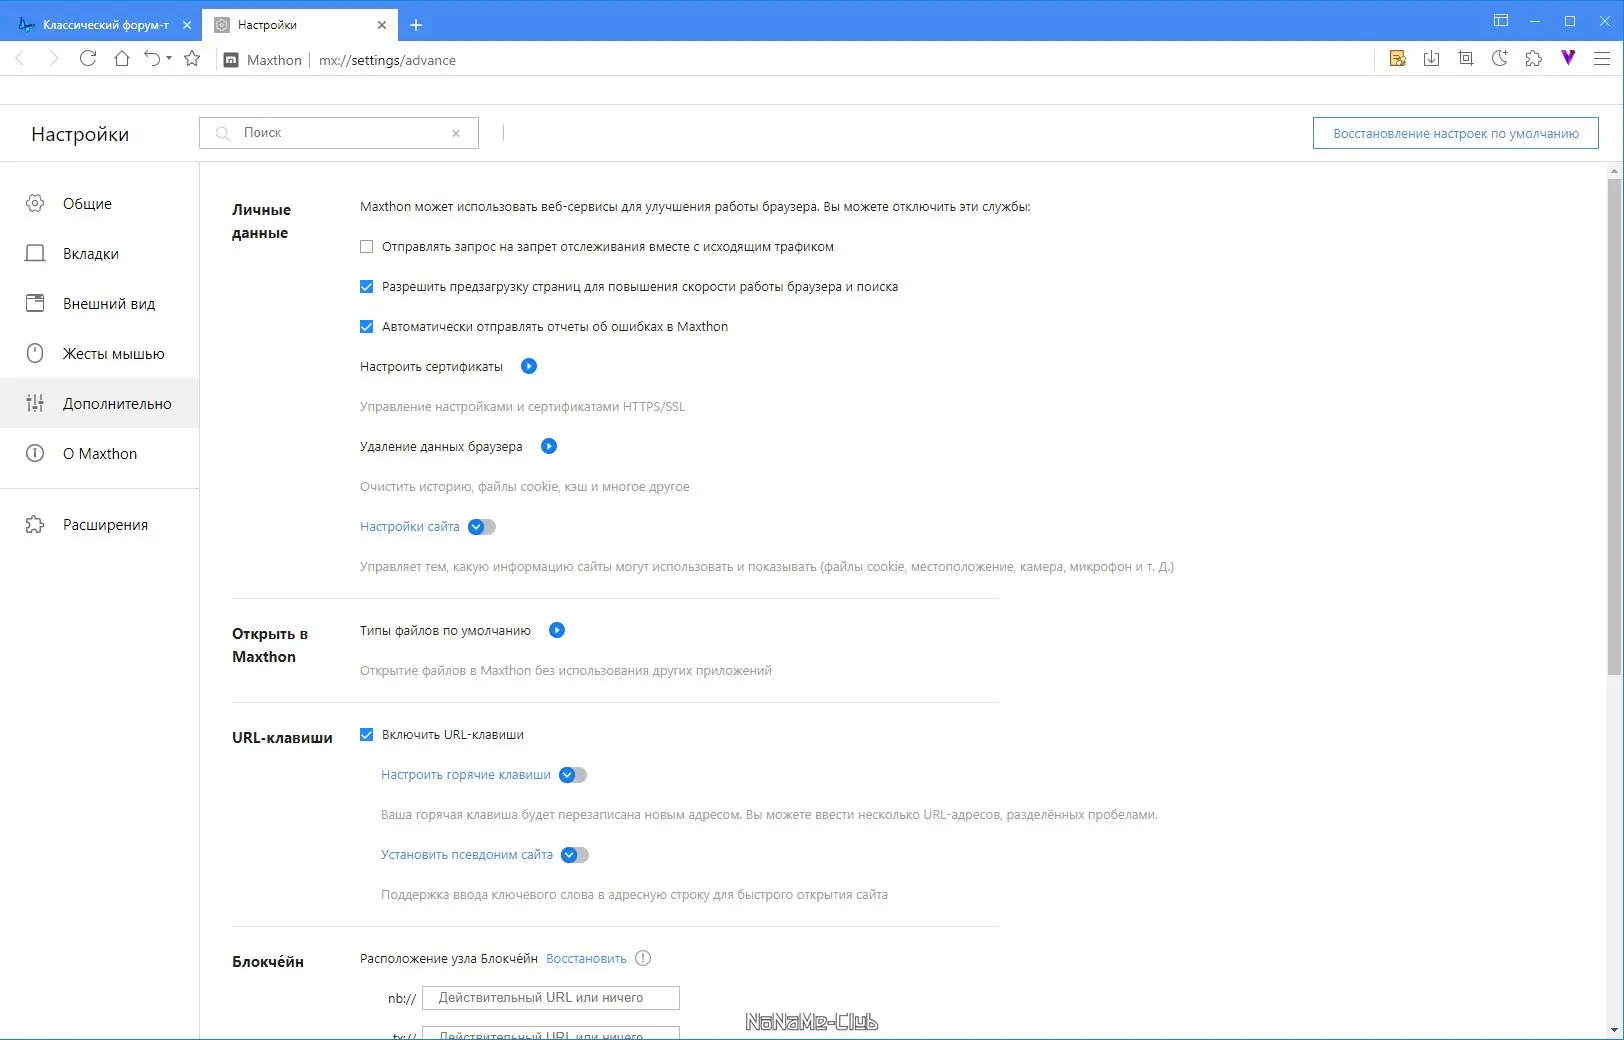Reload the page with the refresh icon
This screenshot has width=1624, height=1040.
88,59
